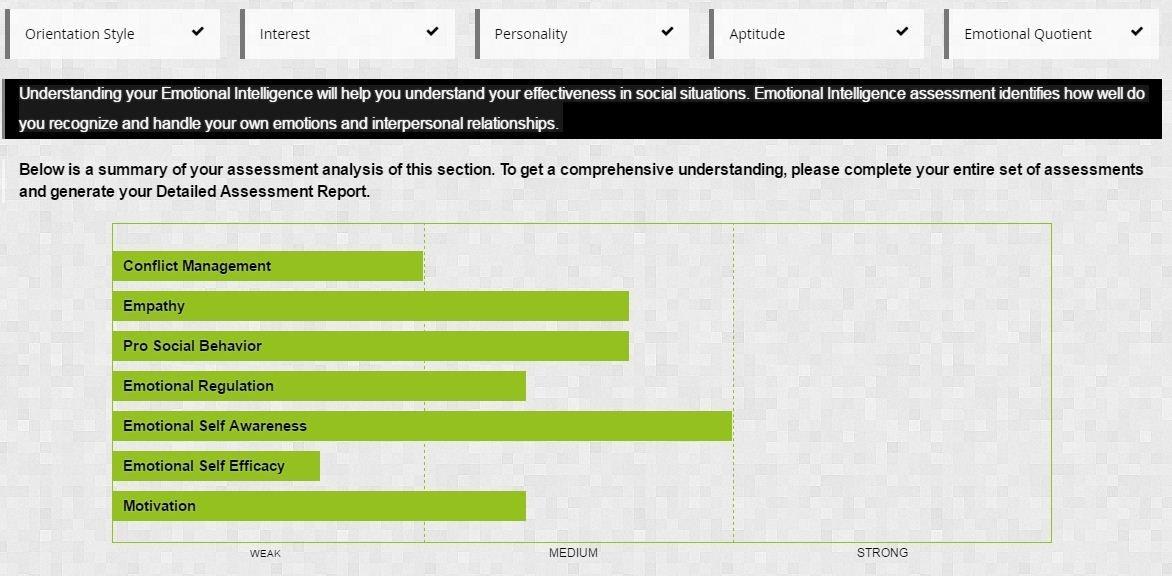The image size is (1172, 576).
Task: Click the Emotional Quotient checkmark icon
Action: 1137,32
